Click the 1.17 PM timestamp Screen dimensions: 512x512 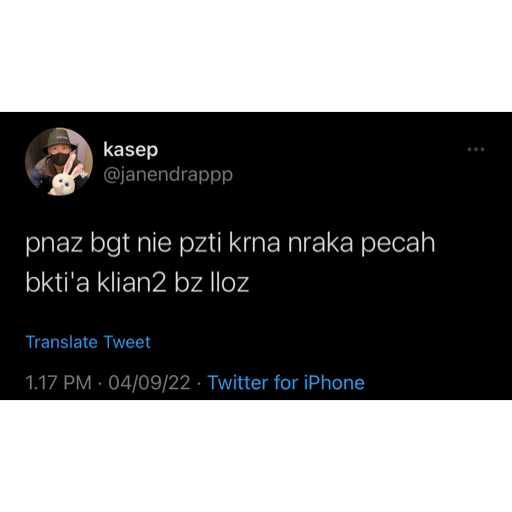[58, 383]
